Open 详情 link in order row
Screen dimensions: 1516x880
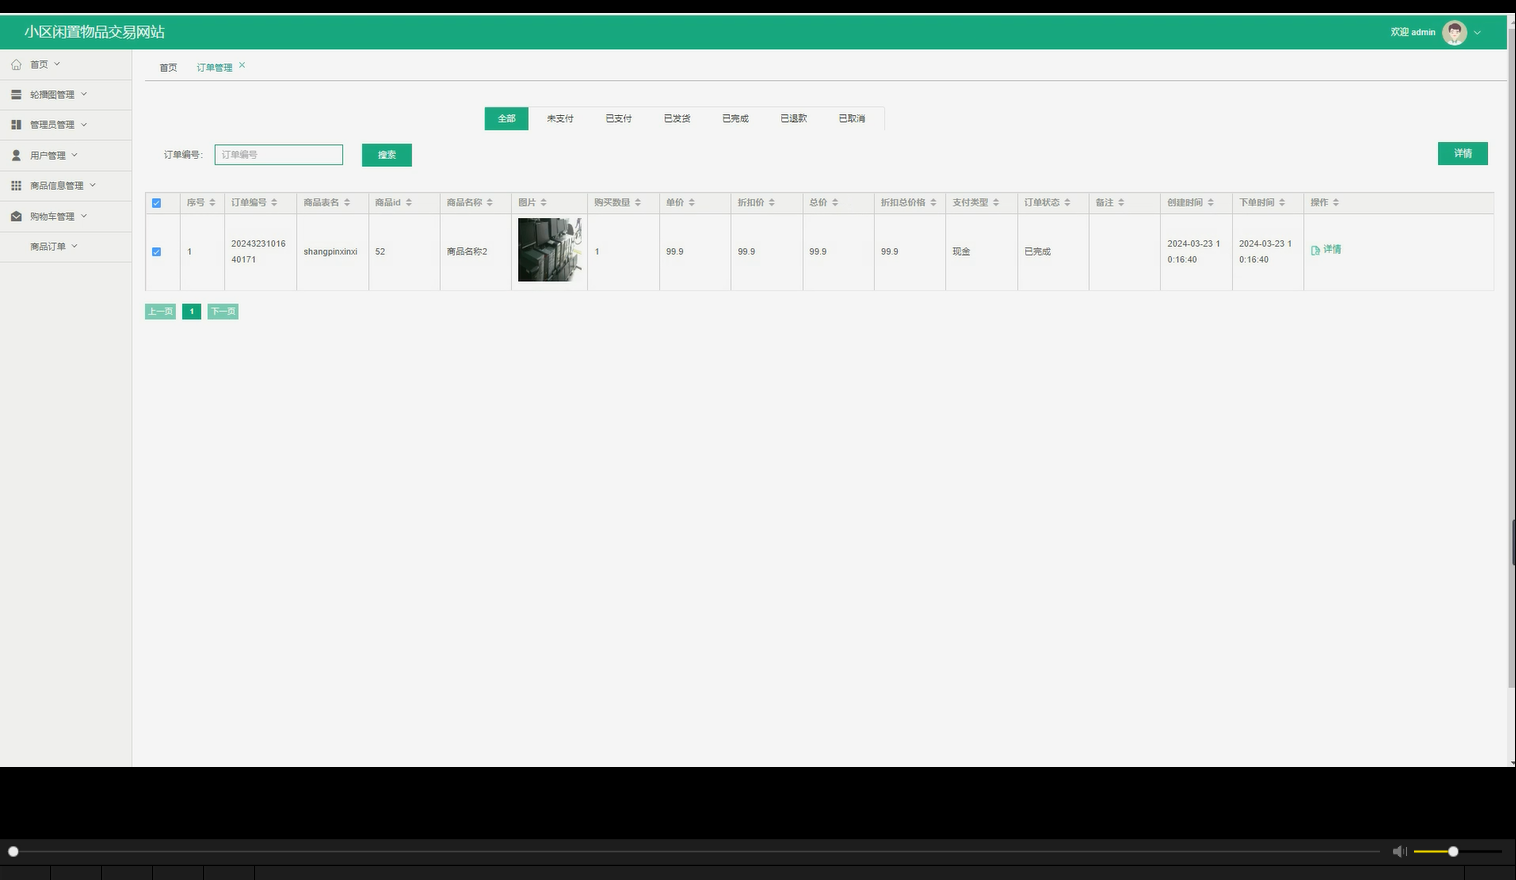click(1326, 250)
